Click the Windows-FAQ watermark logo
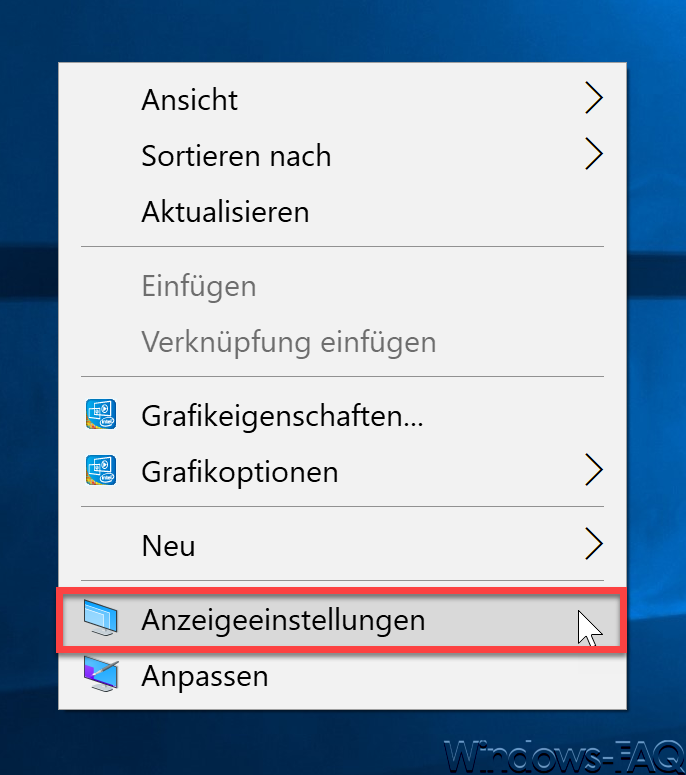 [563, 756]
